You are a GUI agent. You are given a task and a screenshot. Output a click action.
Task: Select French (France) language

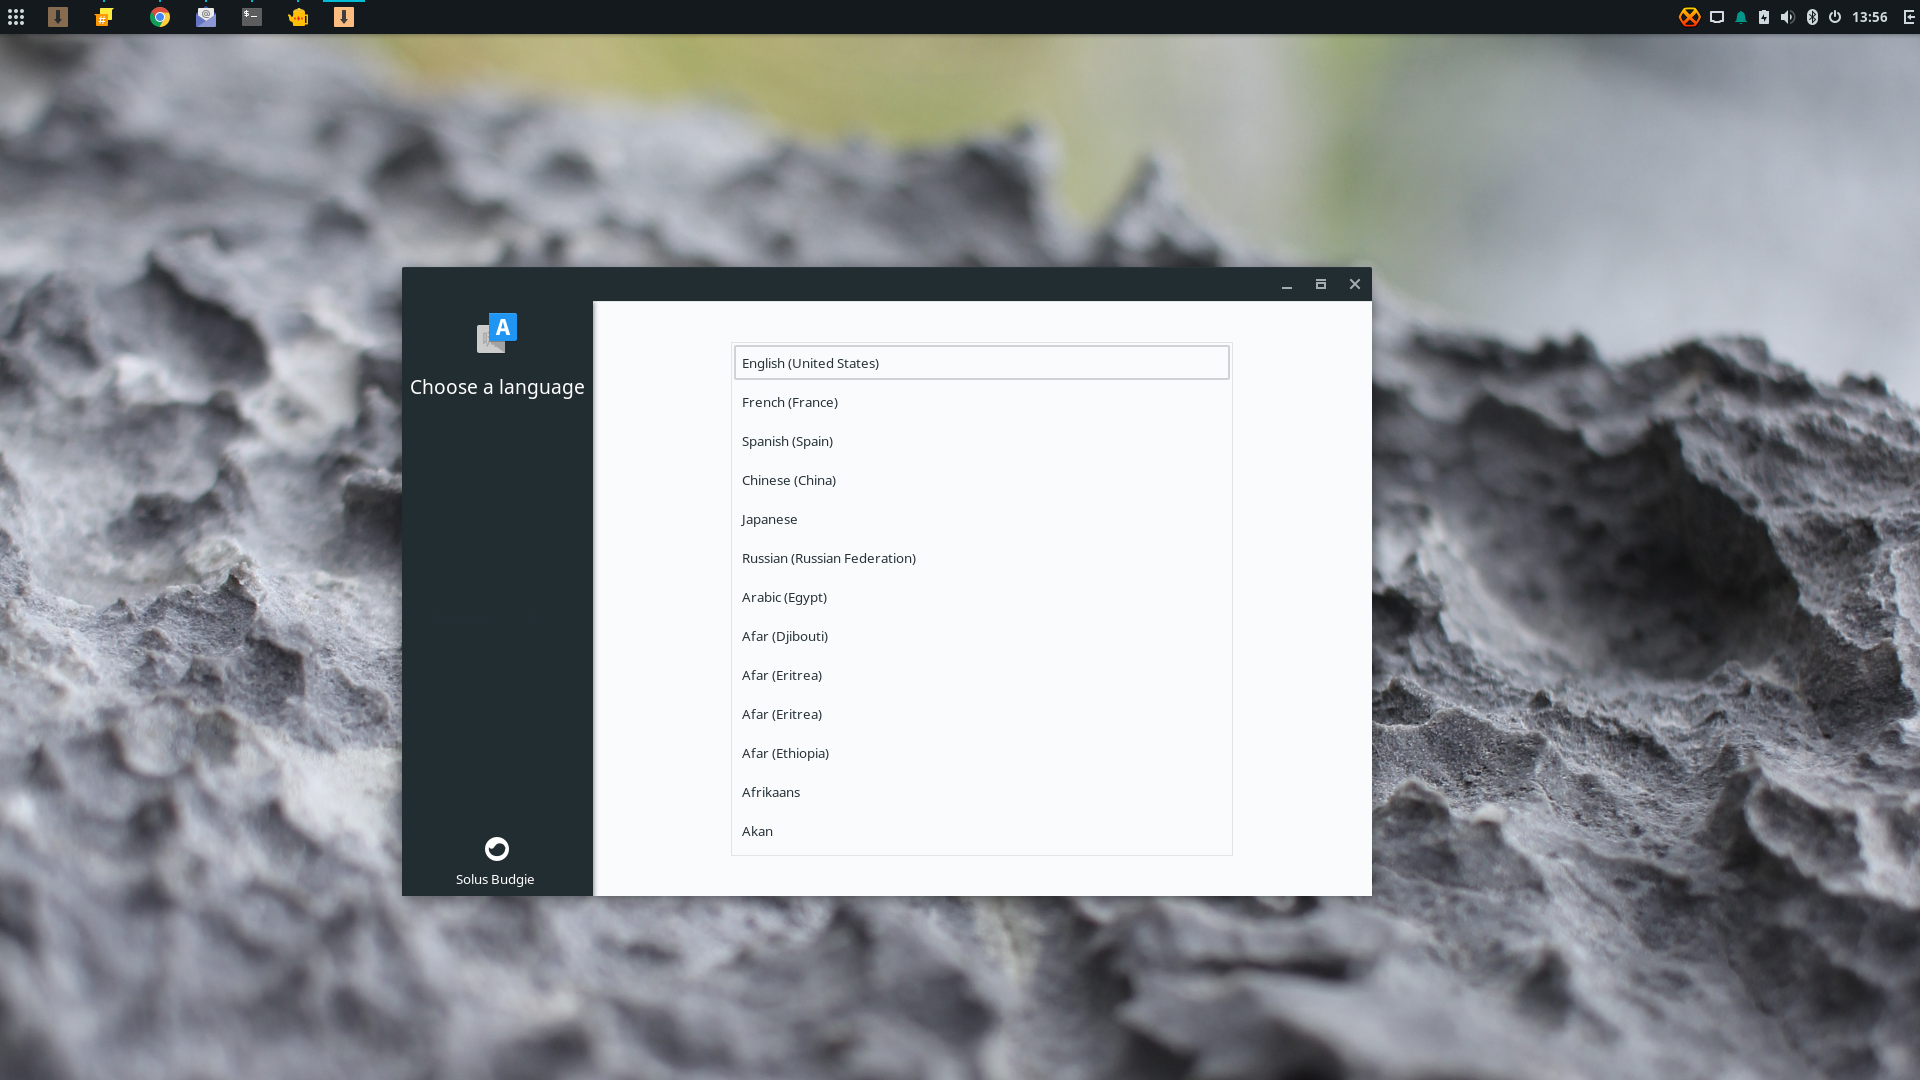coord(982,402)
